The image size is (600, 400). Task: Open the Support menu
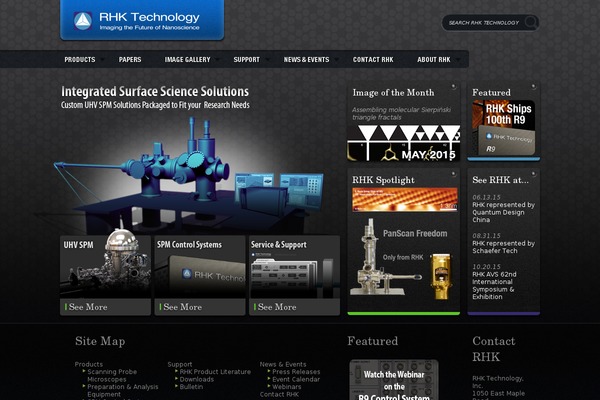[x=246, y=60]
